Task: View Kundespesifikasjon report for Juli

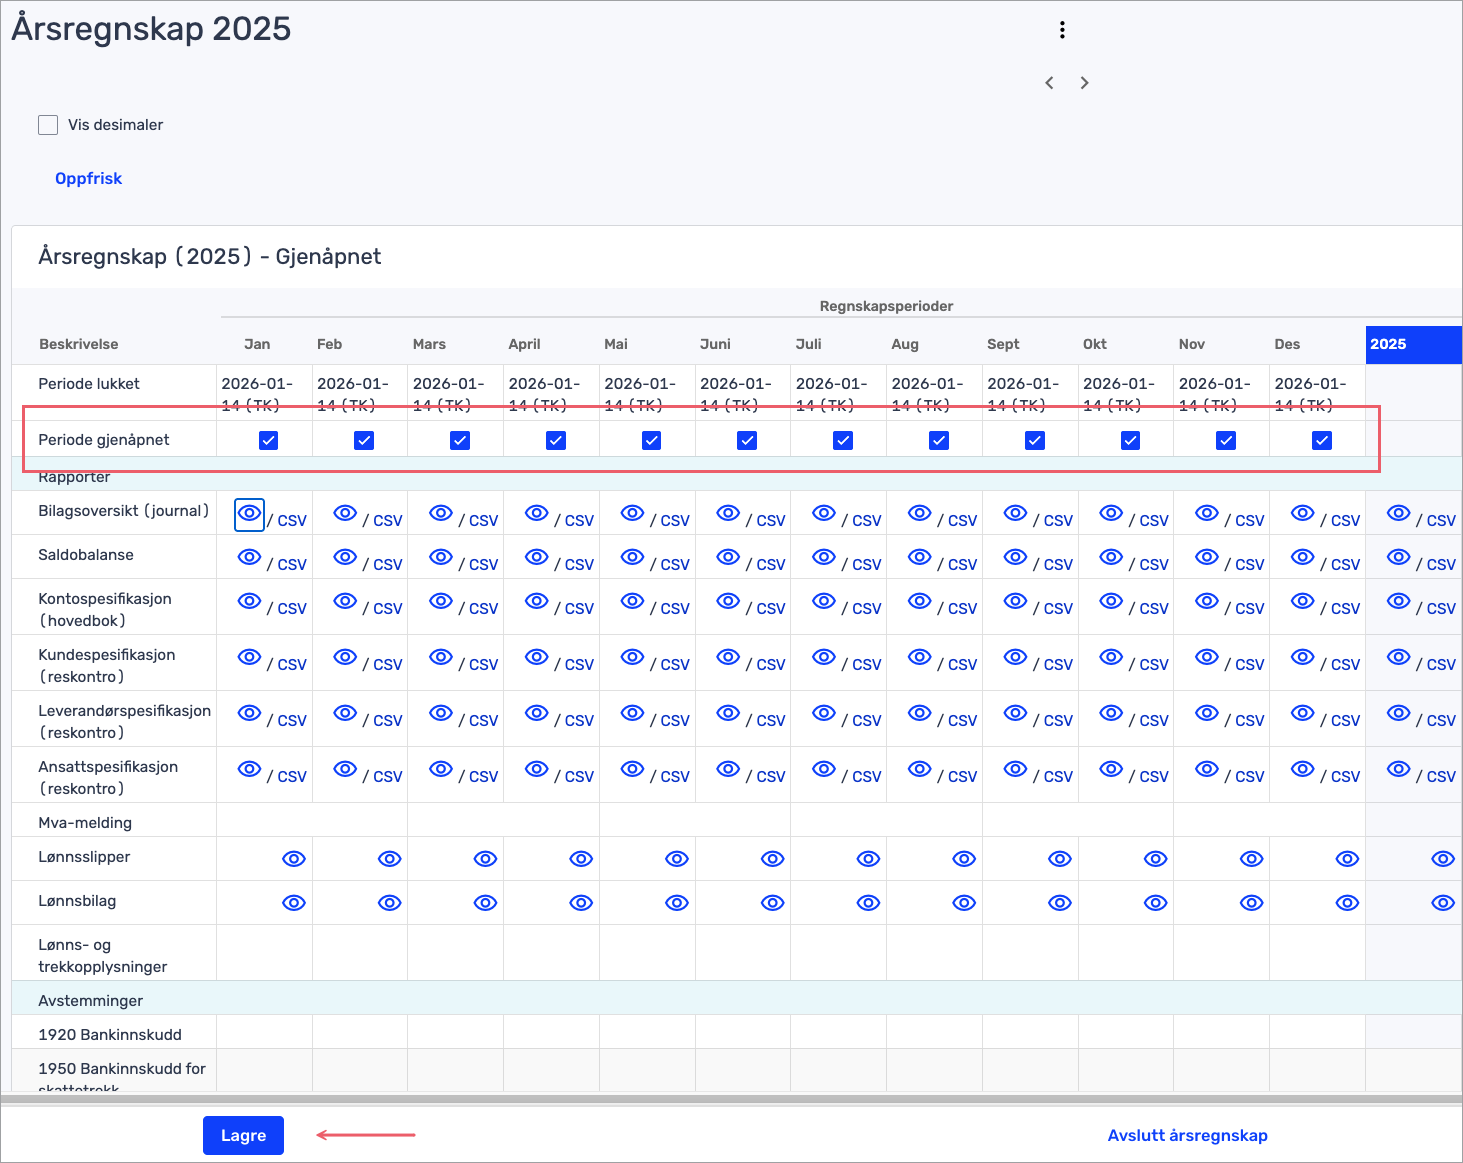Action: click(x=823, y=657)
